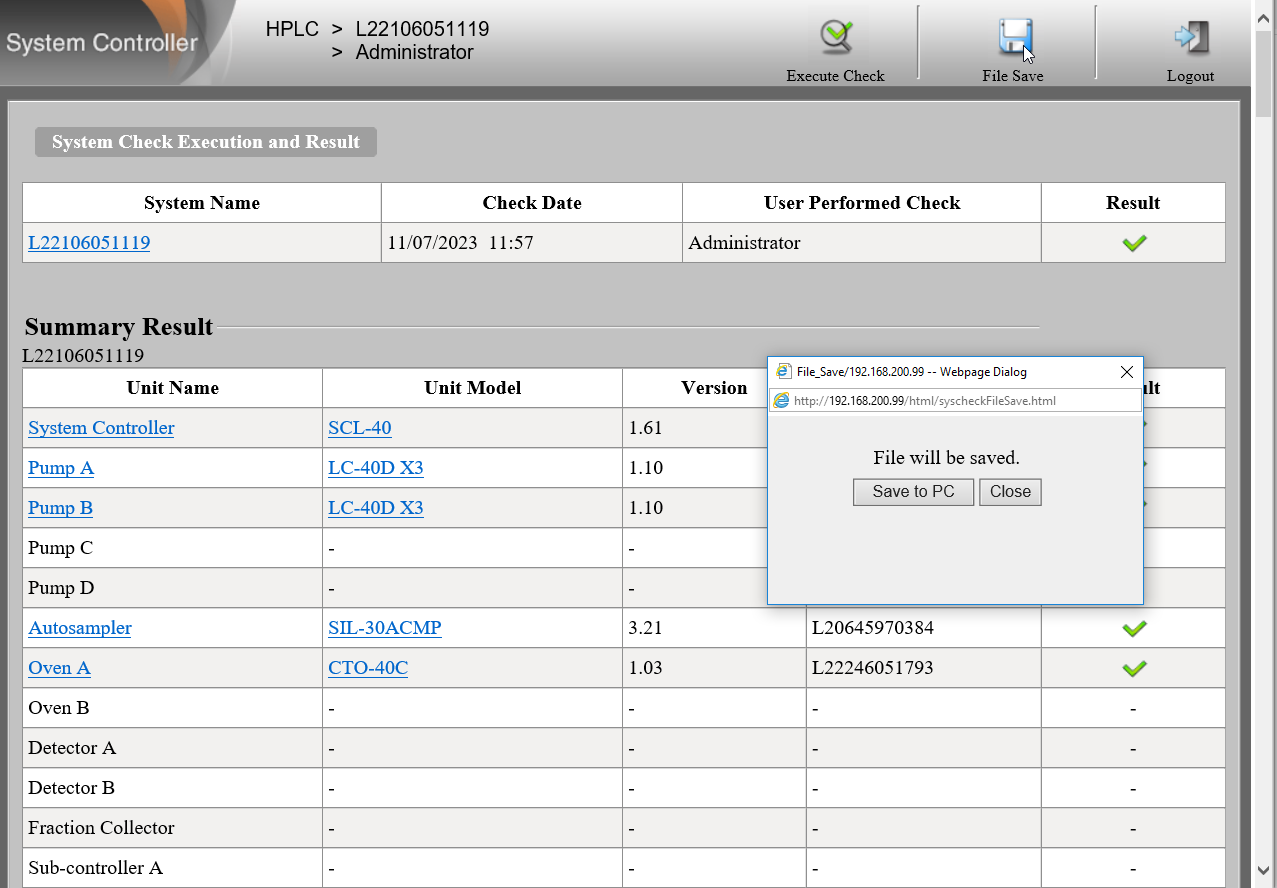Screen dimensions: 1277x888
Task: Click the Logout label
Action: [1190, 76]
